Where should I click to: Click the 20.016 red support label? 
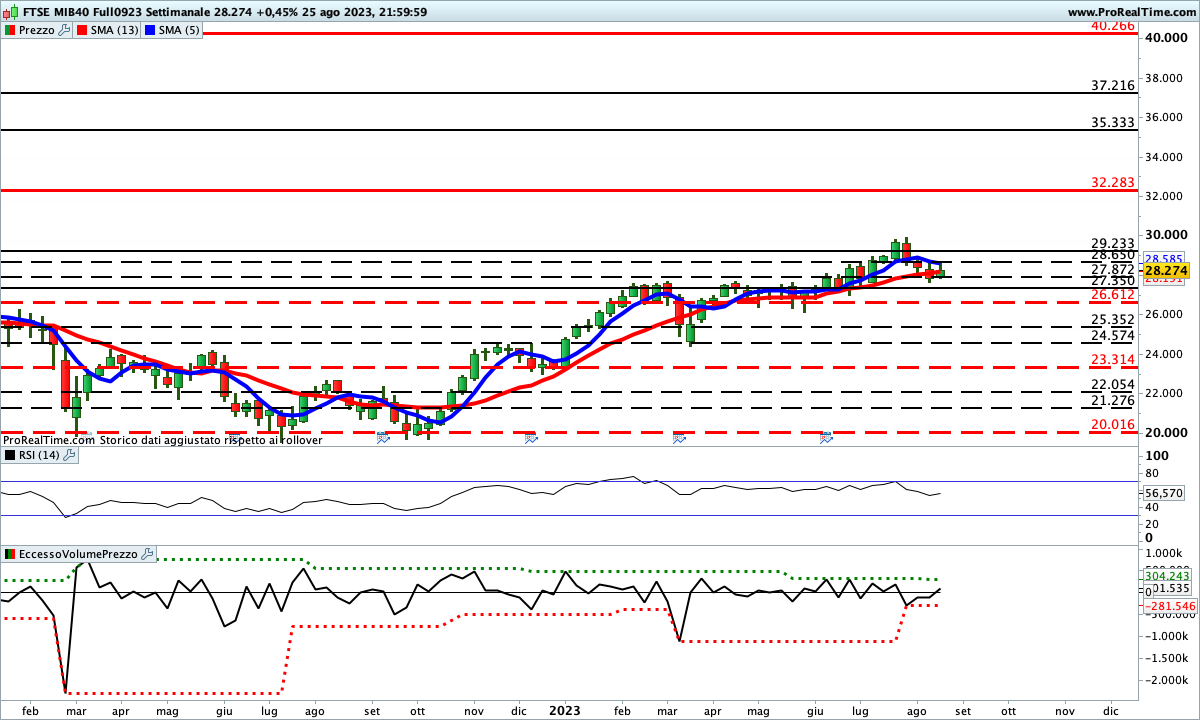[1113, 425]
